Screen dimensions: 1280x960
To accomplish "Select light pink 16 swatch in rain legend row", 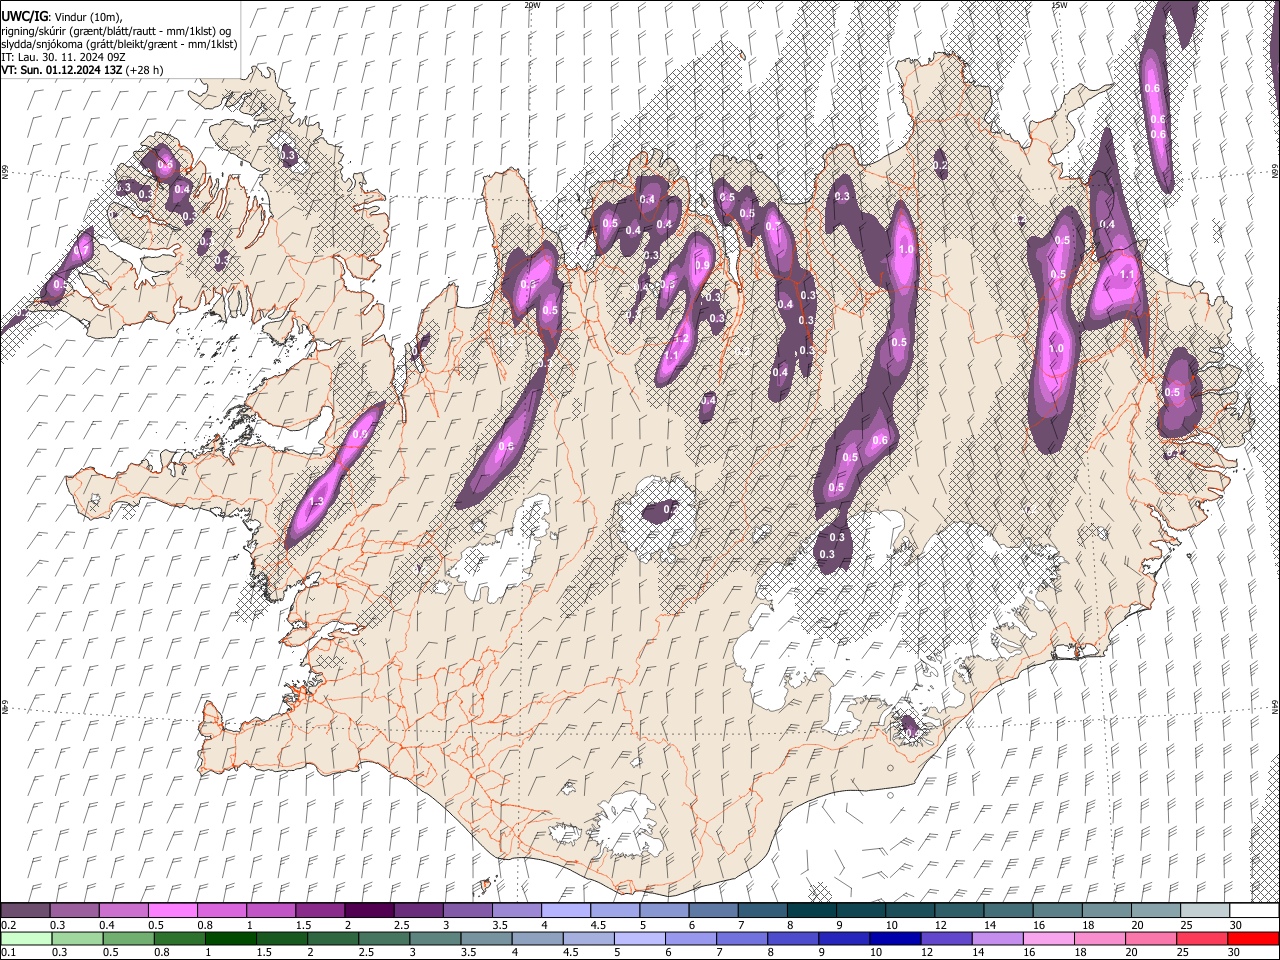I will click(x=1050, y=938).
